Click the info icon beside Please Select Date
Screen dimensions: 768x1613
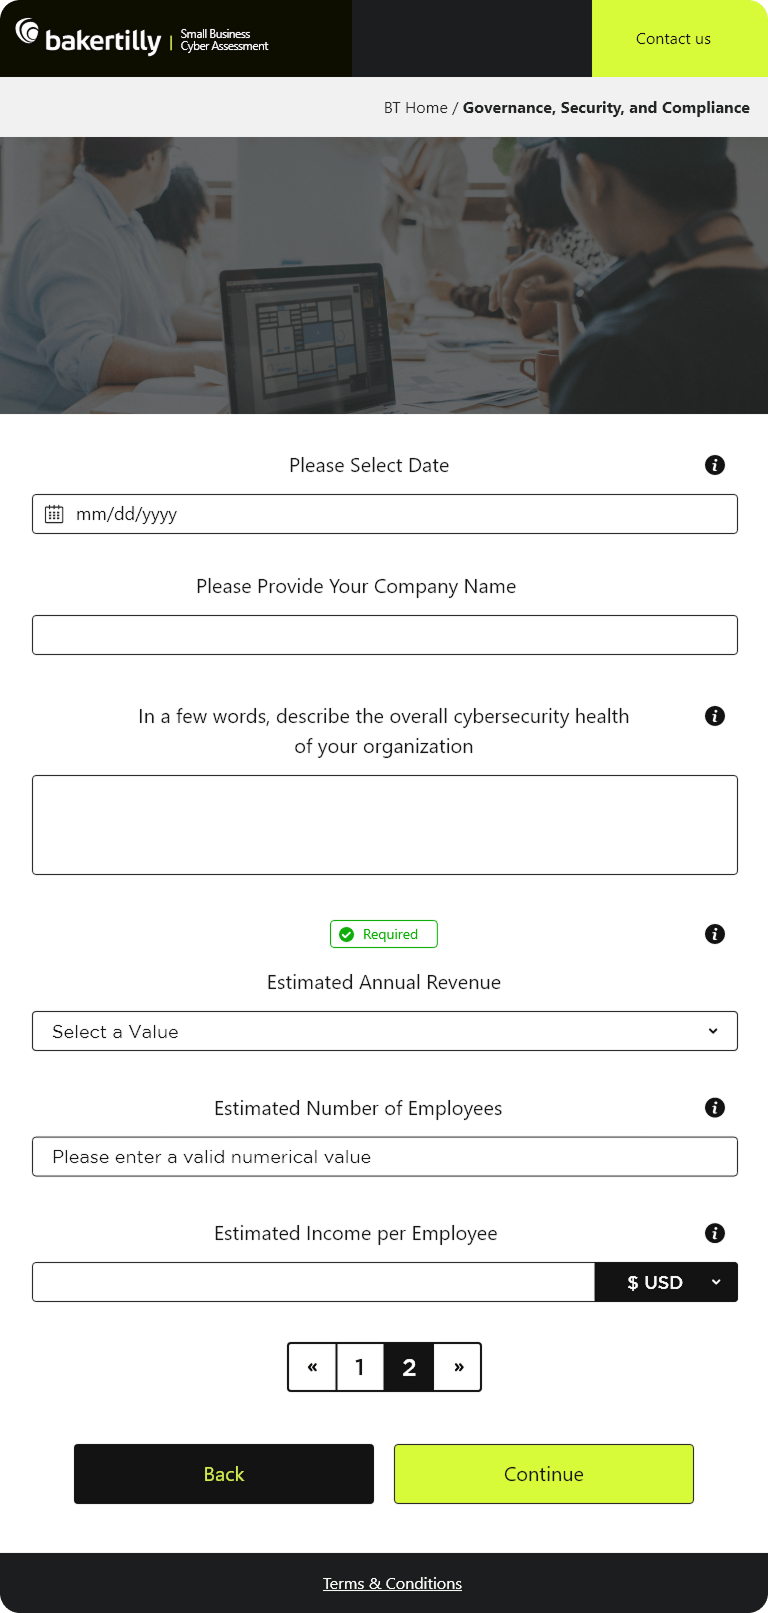coord(715,465)
